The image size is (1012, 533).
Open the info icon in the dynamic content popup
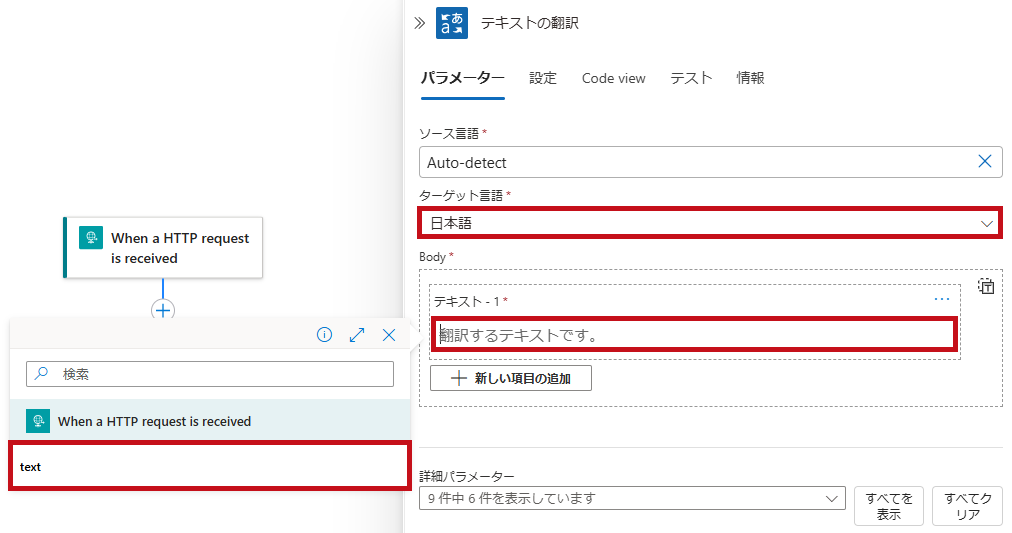point(325,334)
